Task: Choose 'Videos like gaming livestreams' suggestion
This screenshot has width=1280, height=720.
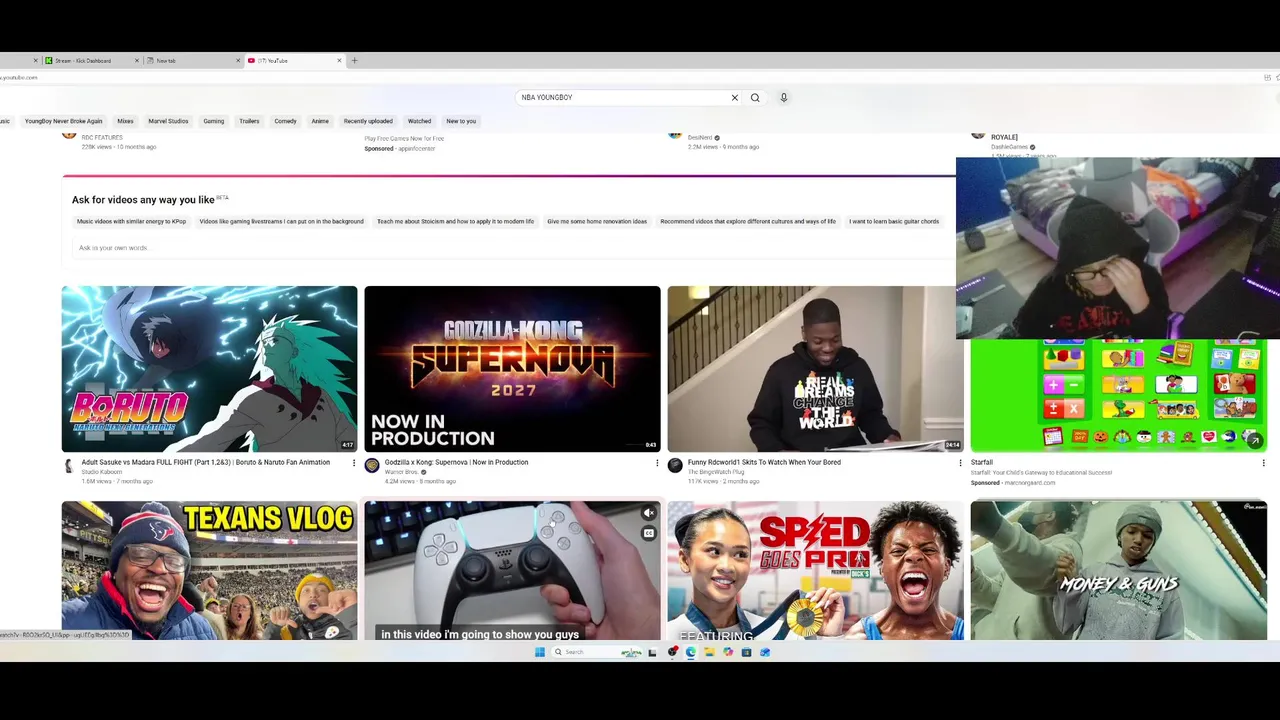Action: [281, 222]
